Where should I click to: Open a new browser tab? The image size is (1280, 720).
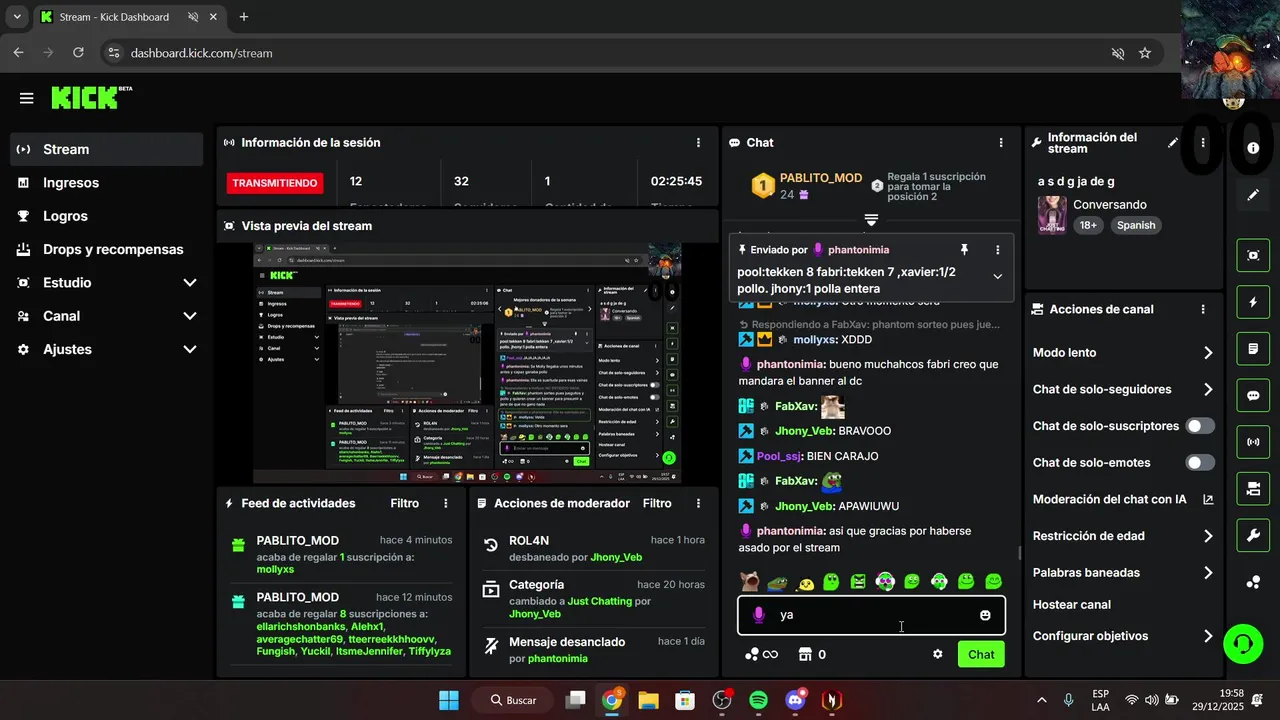tap(243, 17)
